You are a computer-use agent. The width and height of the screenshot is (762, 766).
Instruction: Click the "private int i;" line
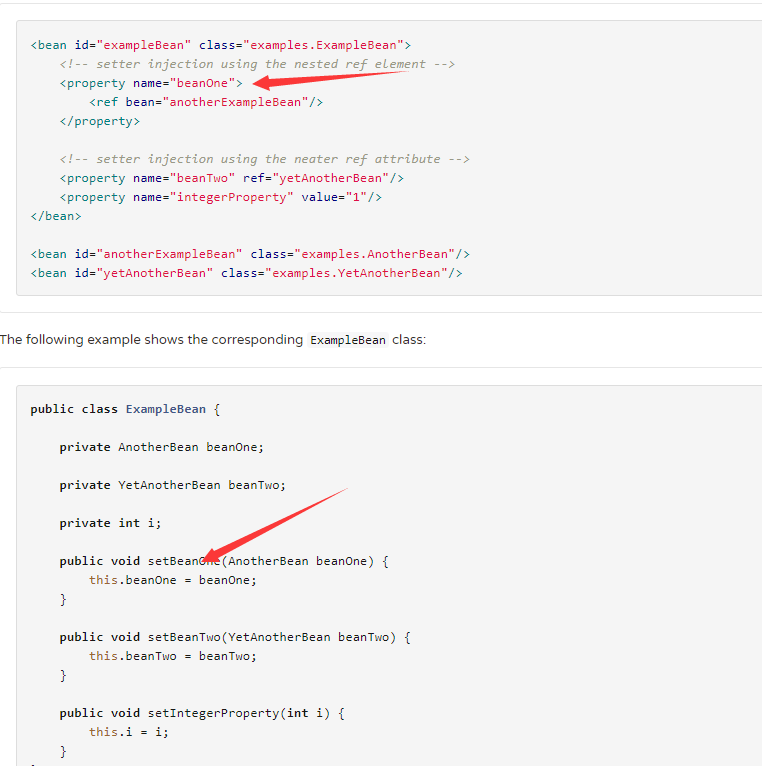click(x=110, y=524)
